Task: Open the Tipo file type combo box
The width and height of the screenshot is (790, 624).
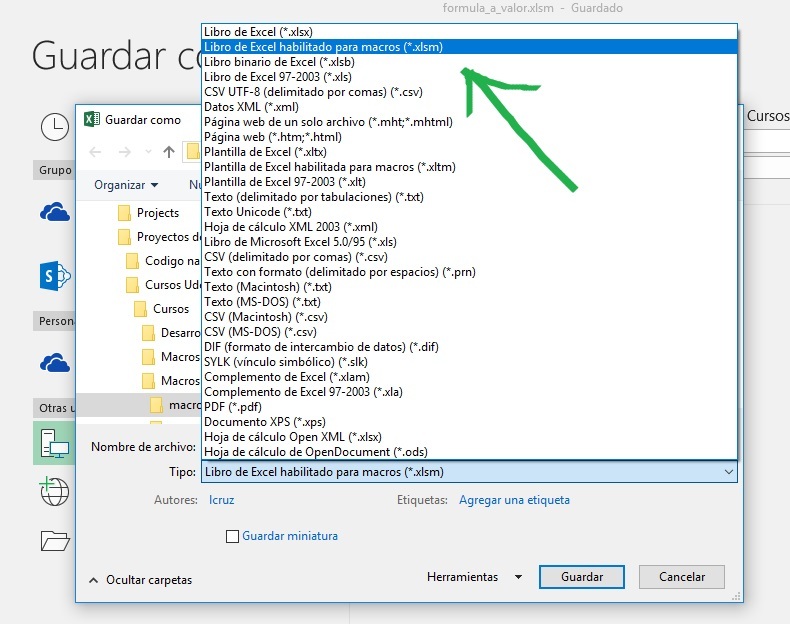Action: 469,472
